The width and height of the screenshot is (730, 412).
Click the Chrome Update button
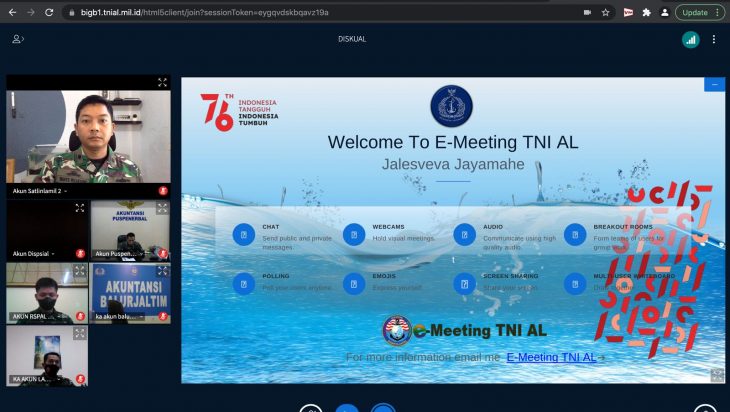click(700, 12)
